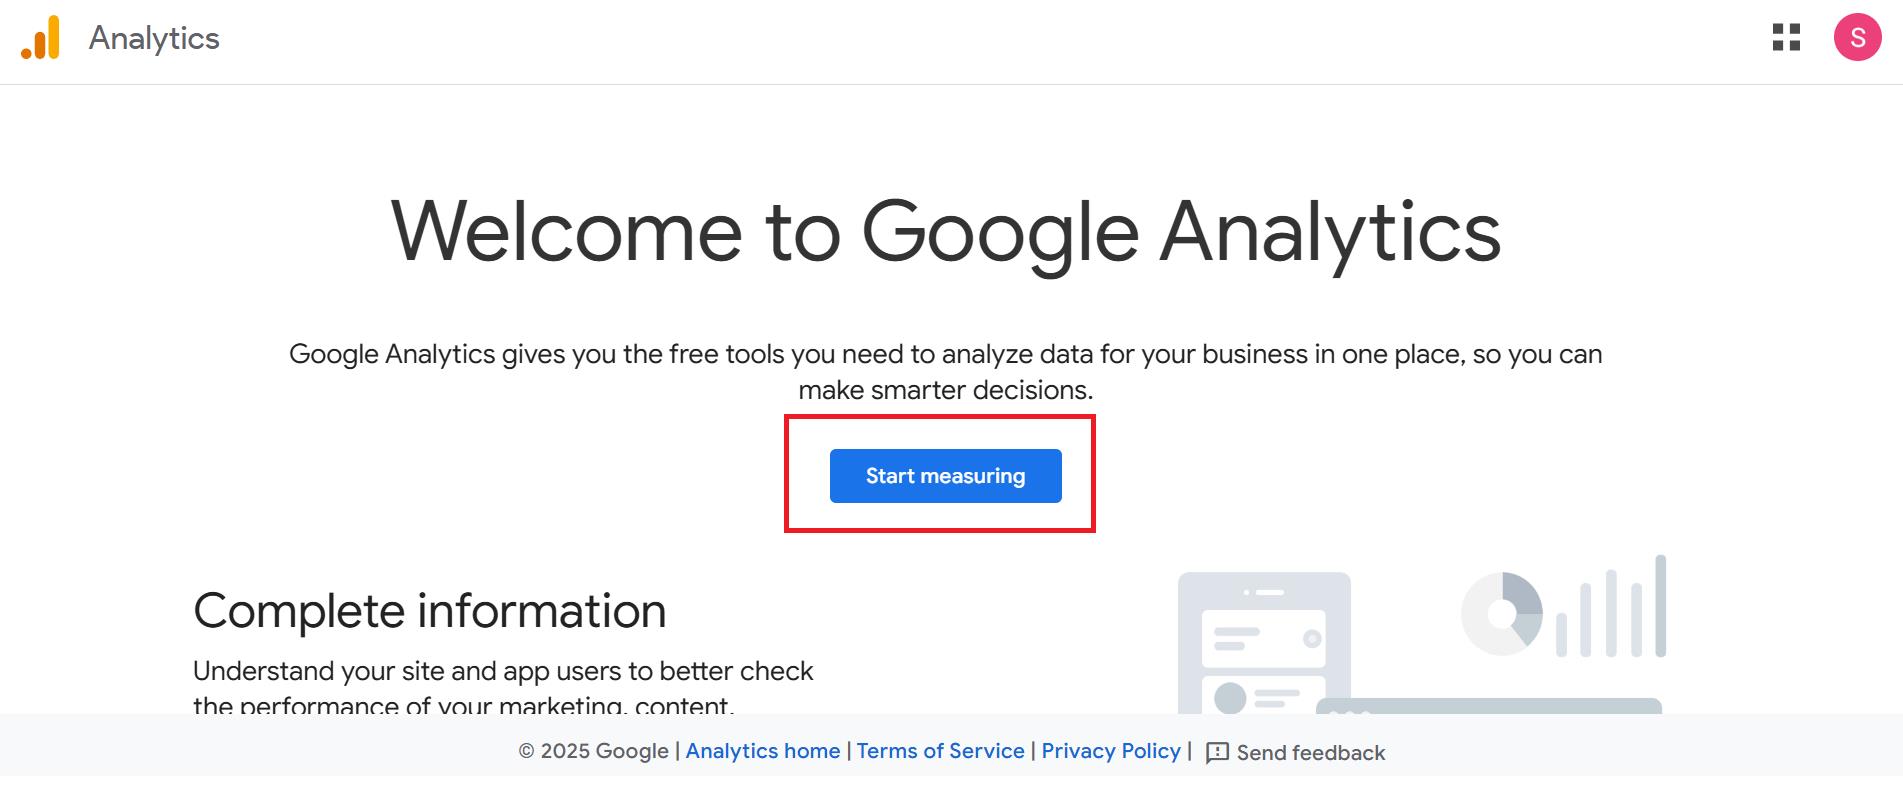Viewport: 1903px width, 796px height.
Task: Open the Analytics home link
Action: tap(763, 751)
